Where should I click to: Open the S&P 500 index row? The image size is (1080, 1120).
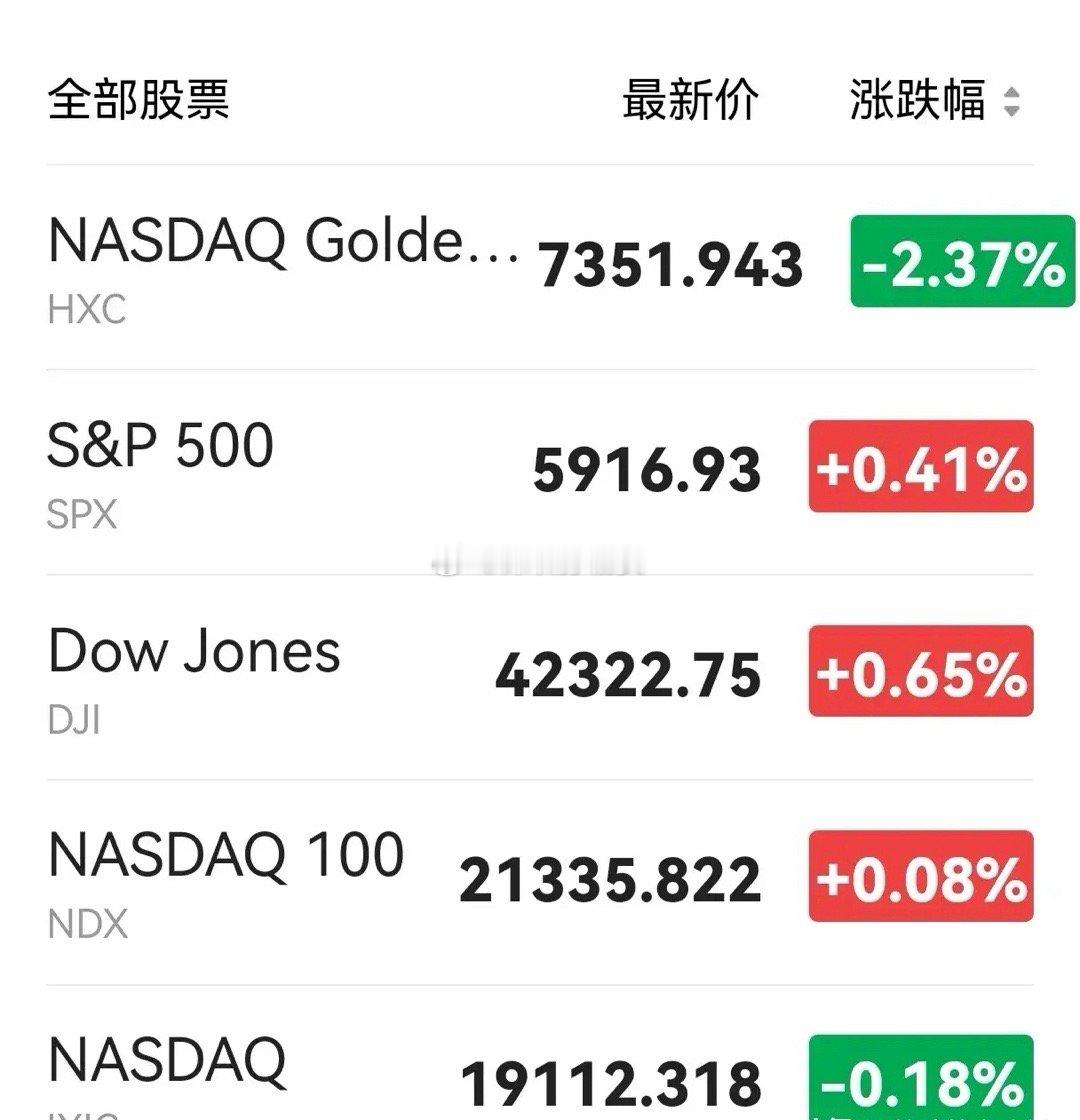540,472
